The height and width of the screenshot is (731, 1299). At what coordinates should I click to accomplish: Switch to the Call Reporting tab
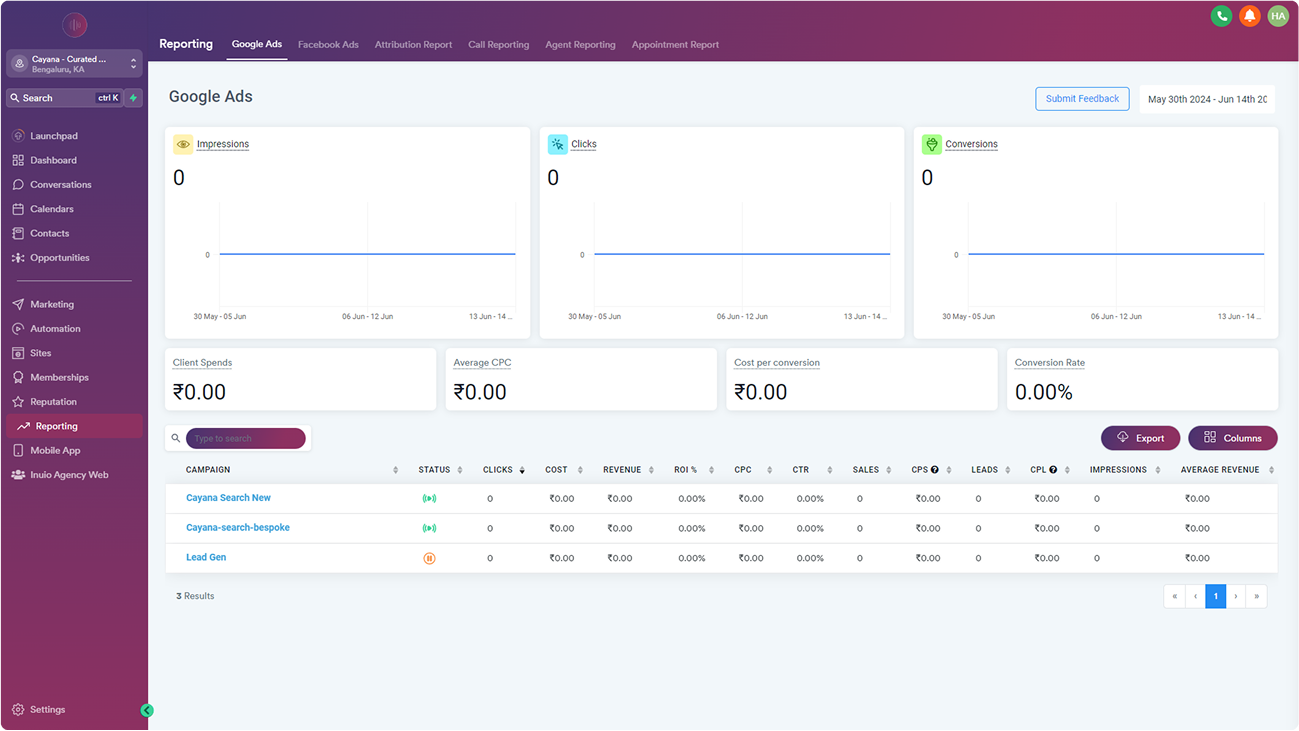498,45
